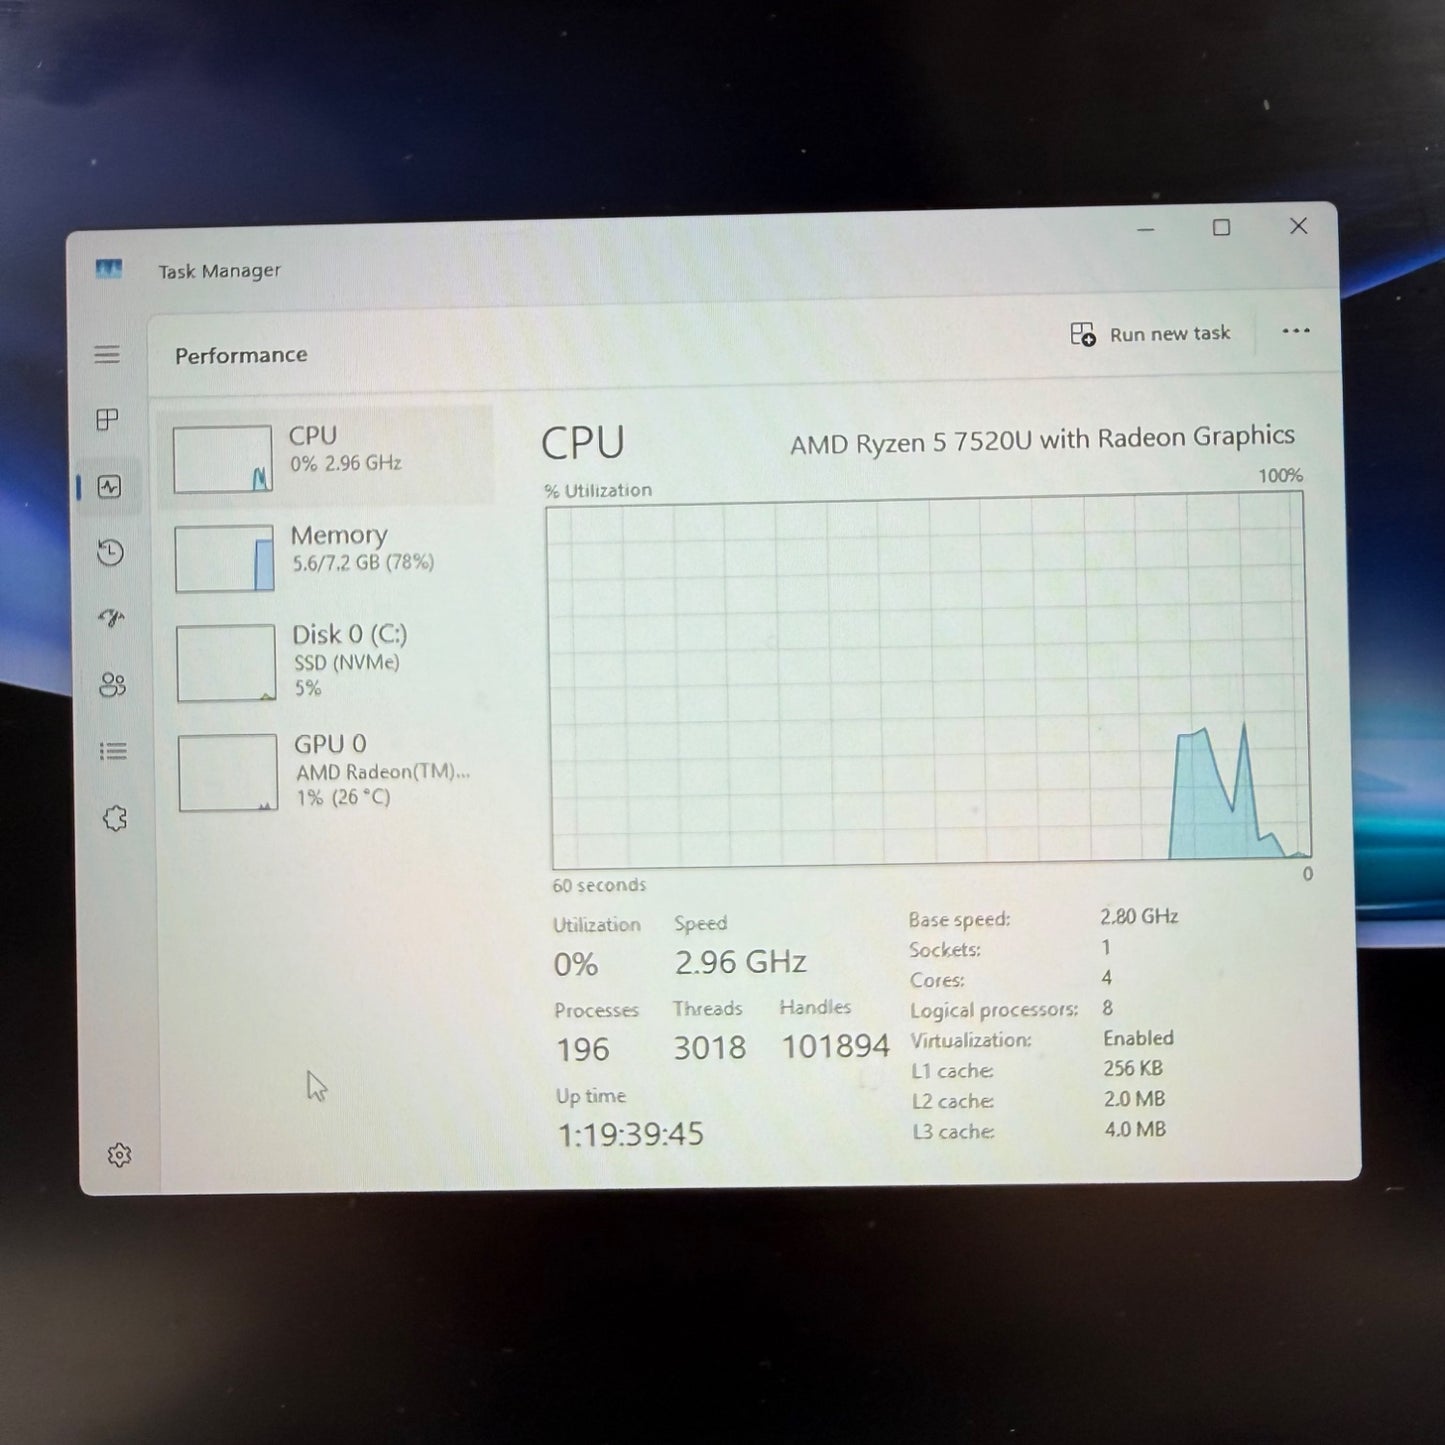Maximize the Task Manager window
Image resolution: width=1445 pixels, height=1445 pixels.
(x=1221, y=228)
